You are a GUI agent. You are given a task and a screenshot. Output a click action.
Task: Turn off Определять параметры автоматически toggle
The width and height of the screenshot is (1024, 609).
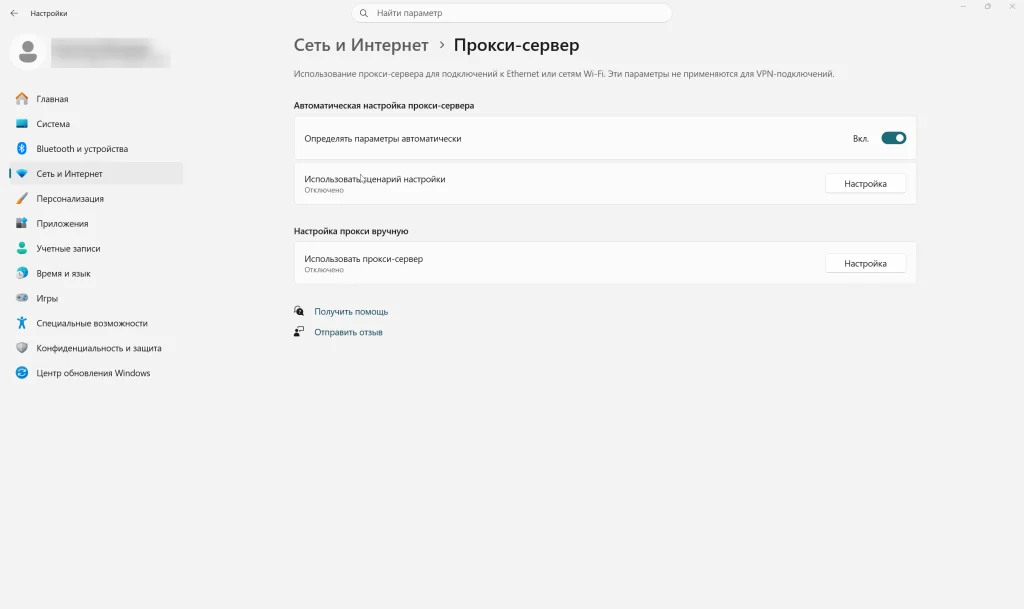tap(893, 138)
